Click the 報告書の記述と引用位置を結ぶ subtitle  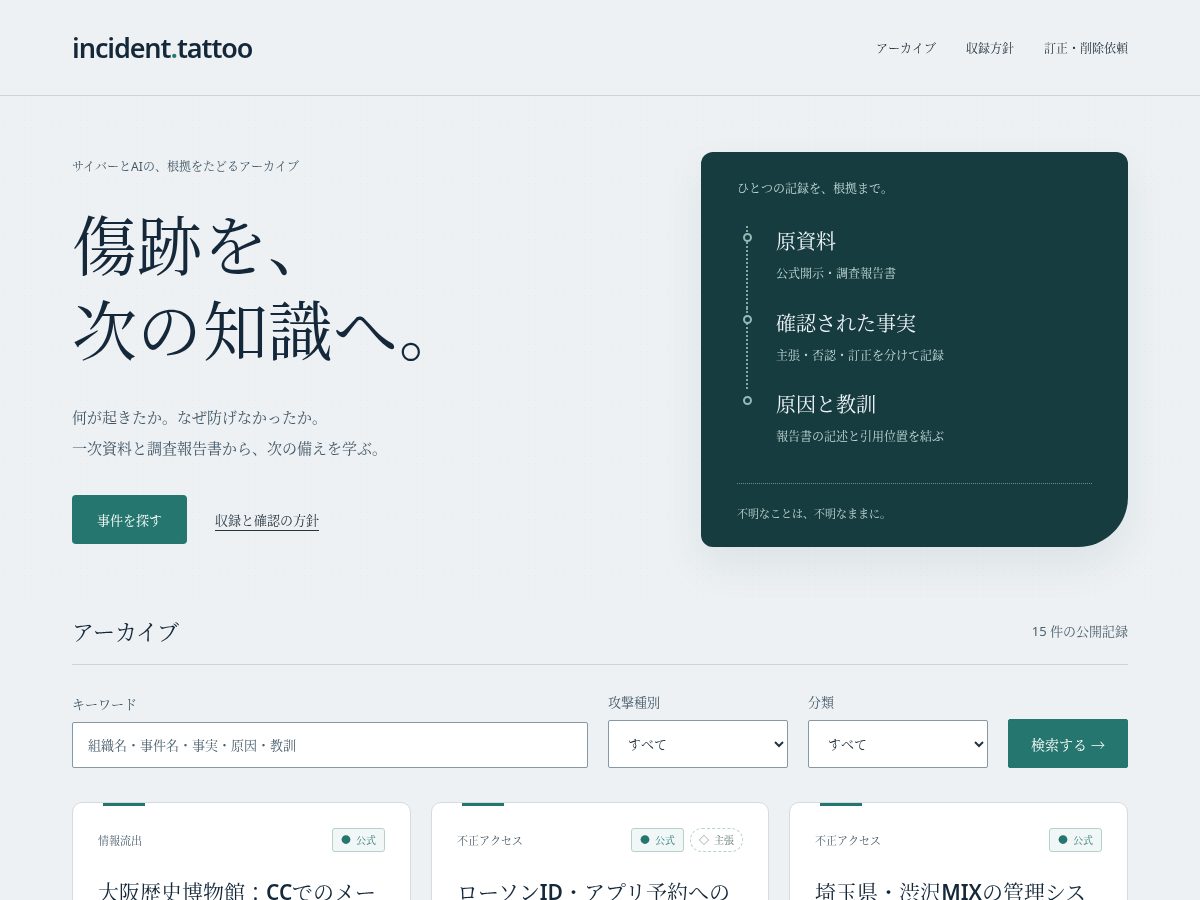pyautogui.click(x=860, y=436)
